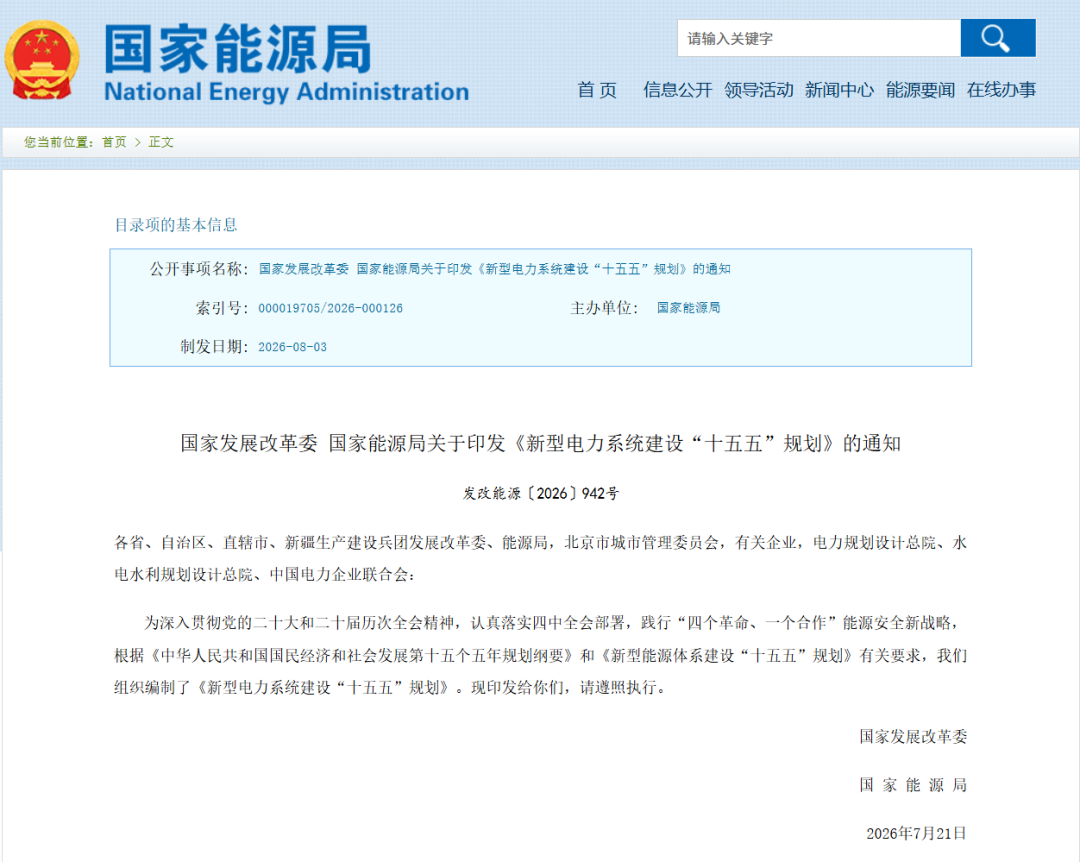1080x862 pixels.
Task: Click the national emblem logo
Action: [x=41, y=61]
